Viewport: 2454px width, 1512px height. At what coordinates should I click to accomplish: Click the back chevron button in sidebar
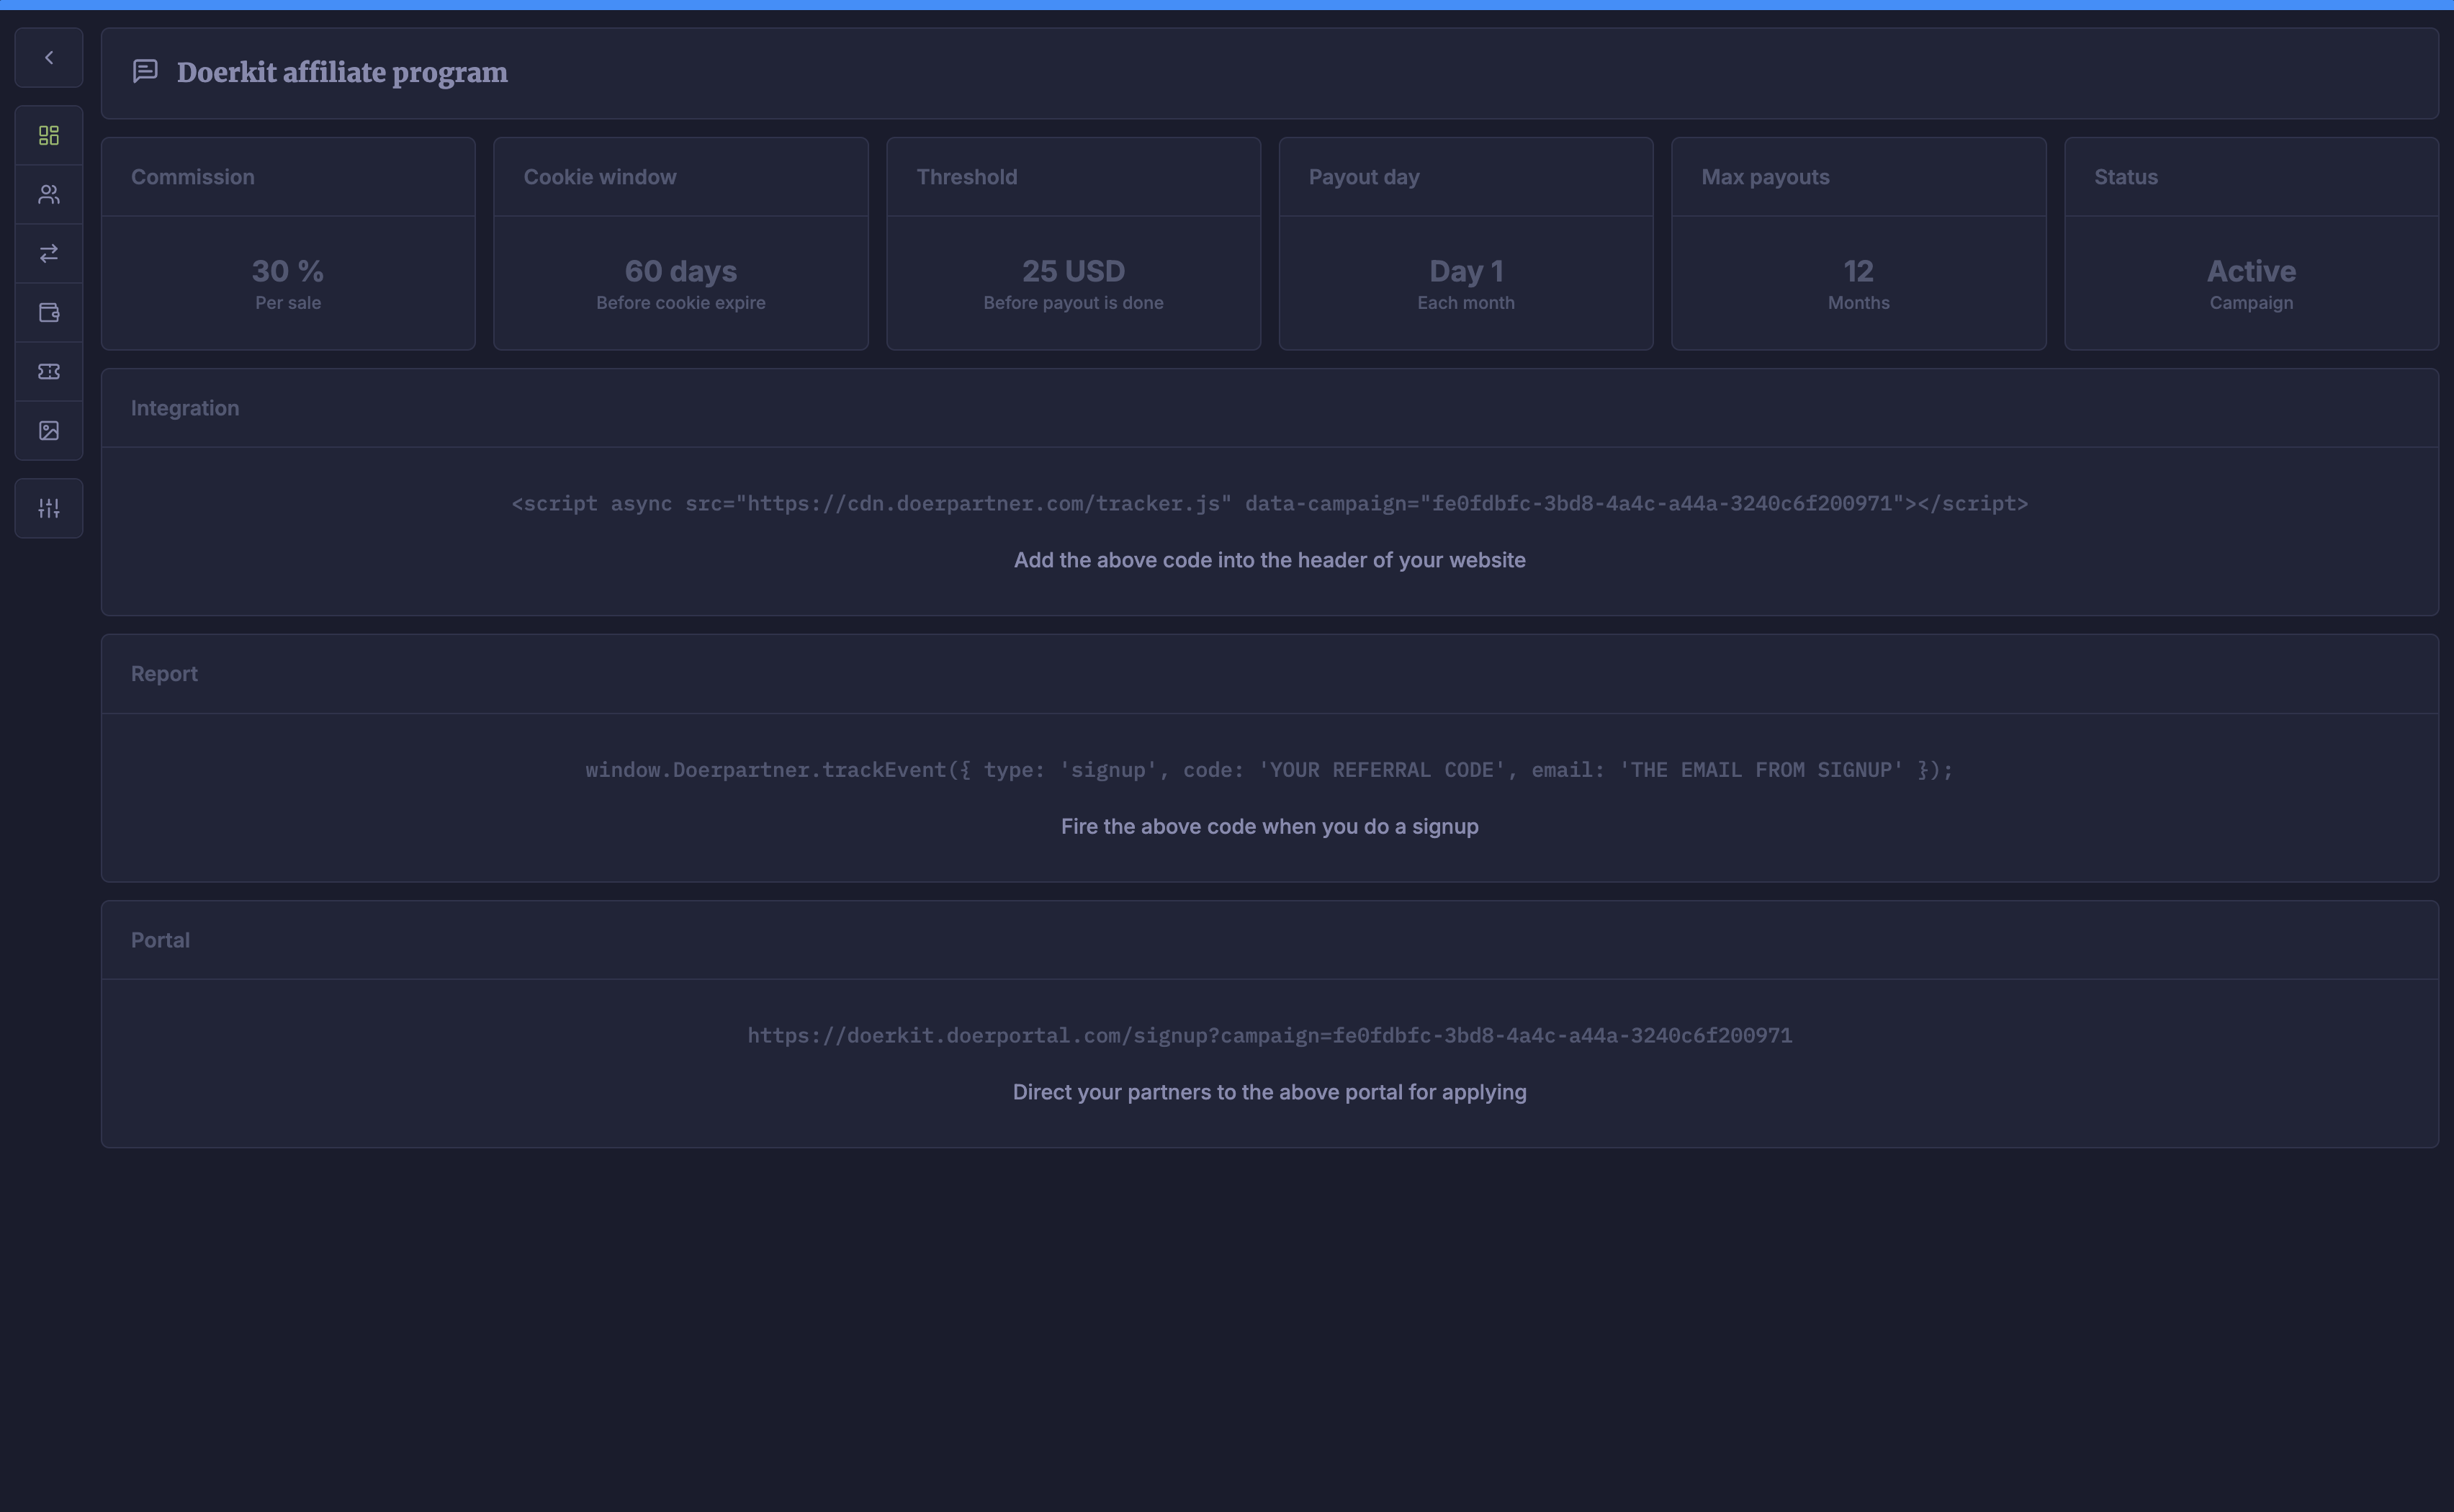pos(49,58)
